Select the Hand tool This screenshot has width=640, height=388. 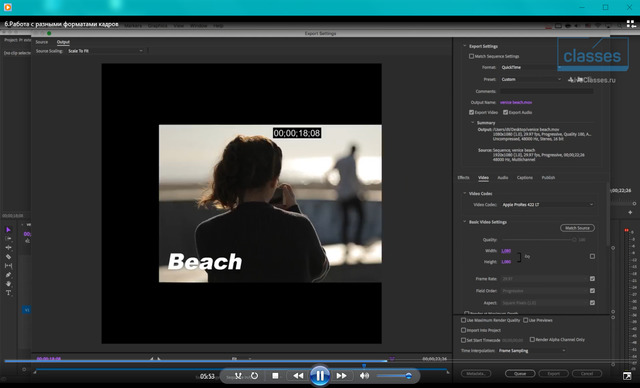(8, 284)
